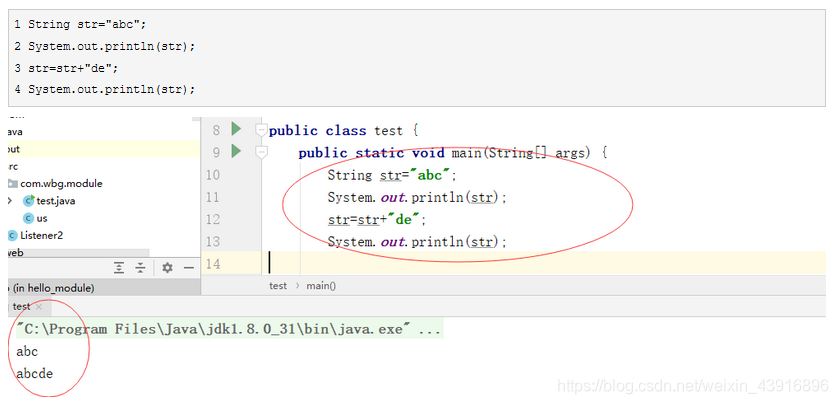Hide the tool window with minus icon
The width and height of the screenshot is (838, 404).
point(189,268)
